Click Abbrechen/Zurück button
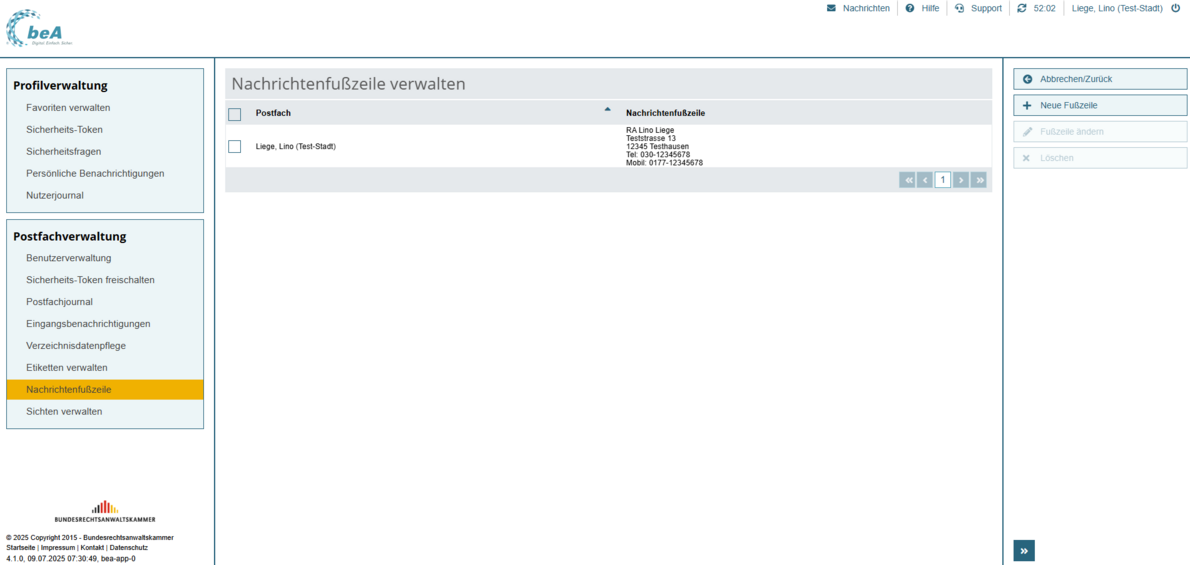The width and height of the screenshot is (1190, 565). pyautogui.click(x=1100, y=79)
